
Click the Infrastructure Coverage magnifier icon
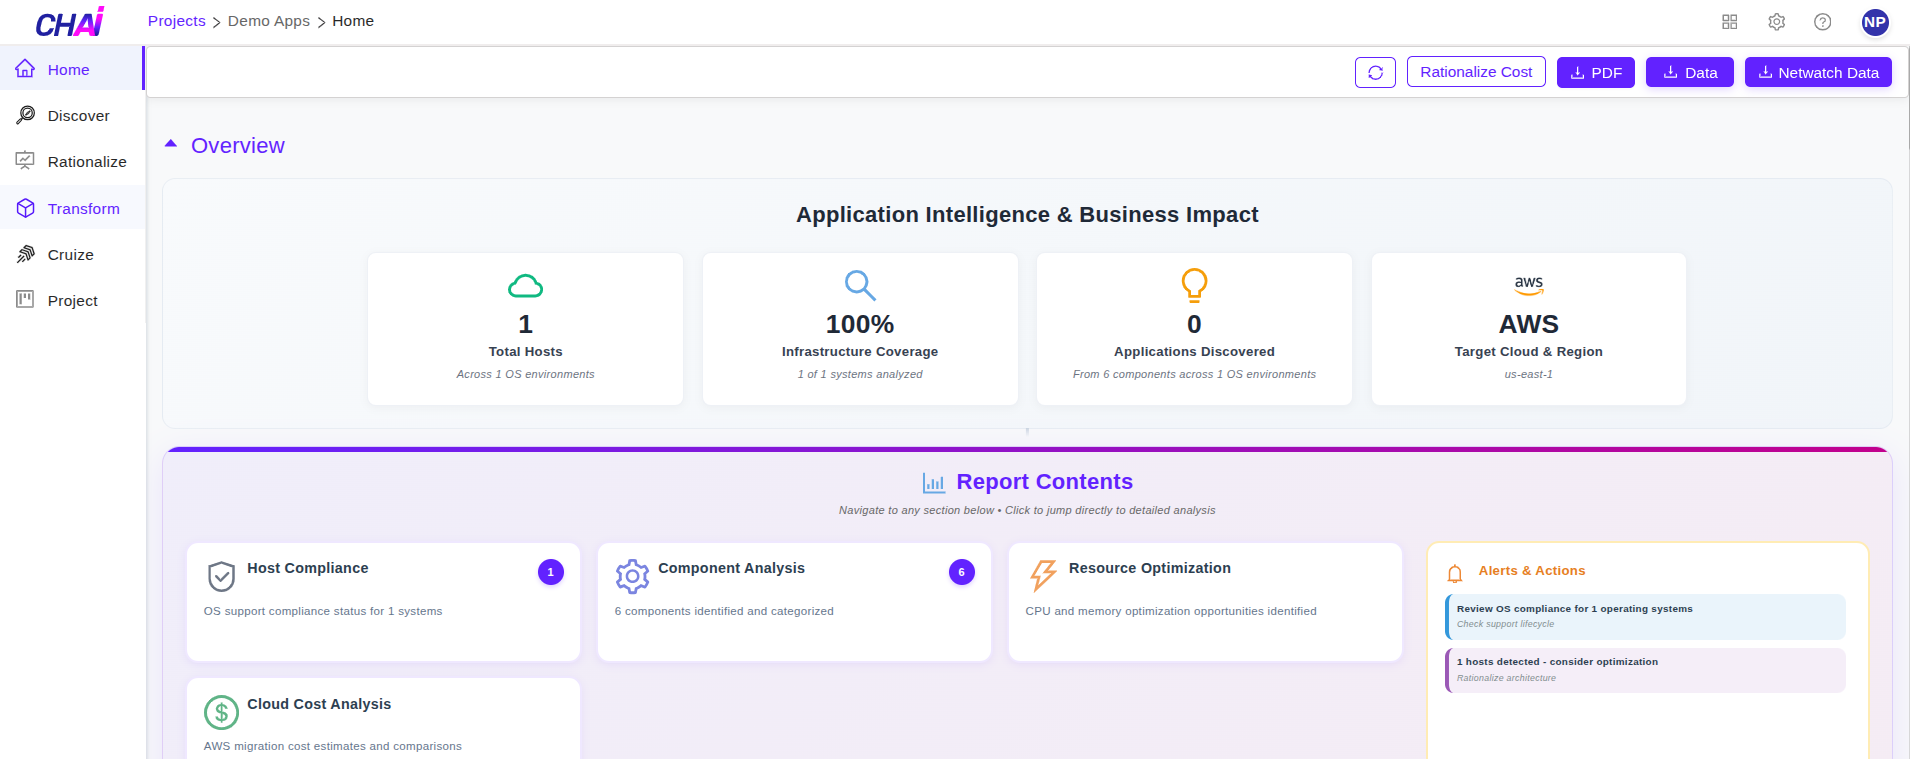point(859,285)
